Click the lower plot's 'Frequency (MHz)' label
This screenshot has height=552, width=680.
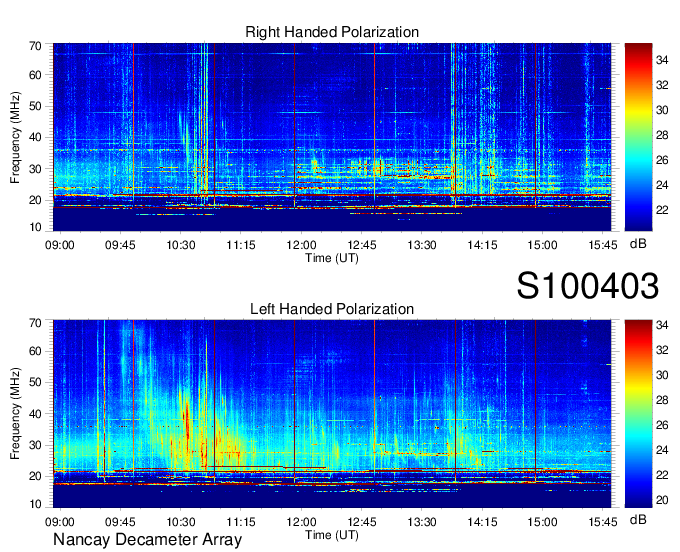(15, 414)
